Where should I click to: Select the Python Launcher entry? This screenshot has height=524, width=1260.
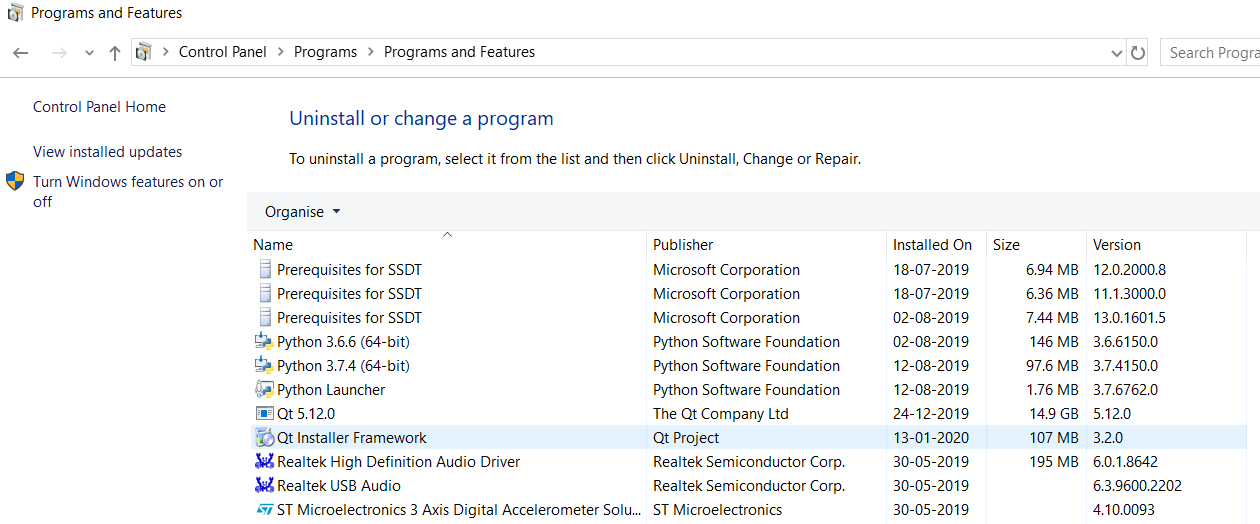coord(750,390)
